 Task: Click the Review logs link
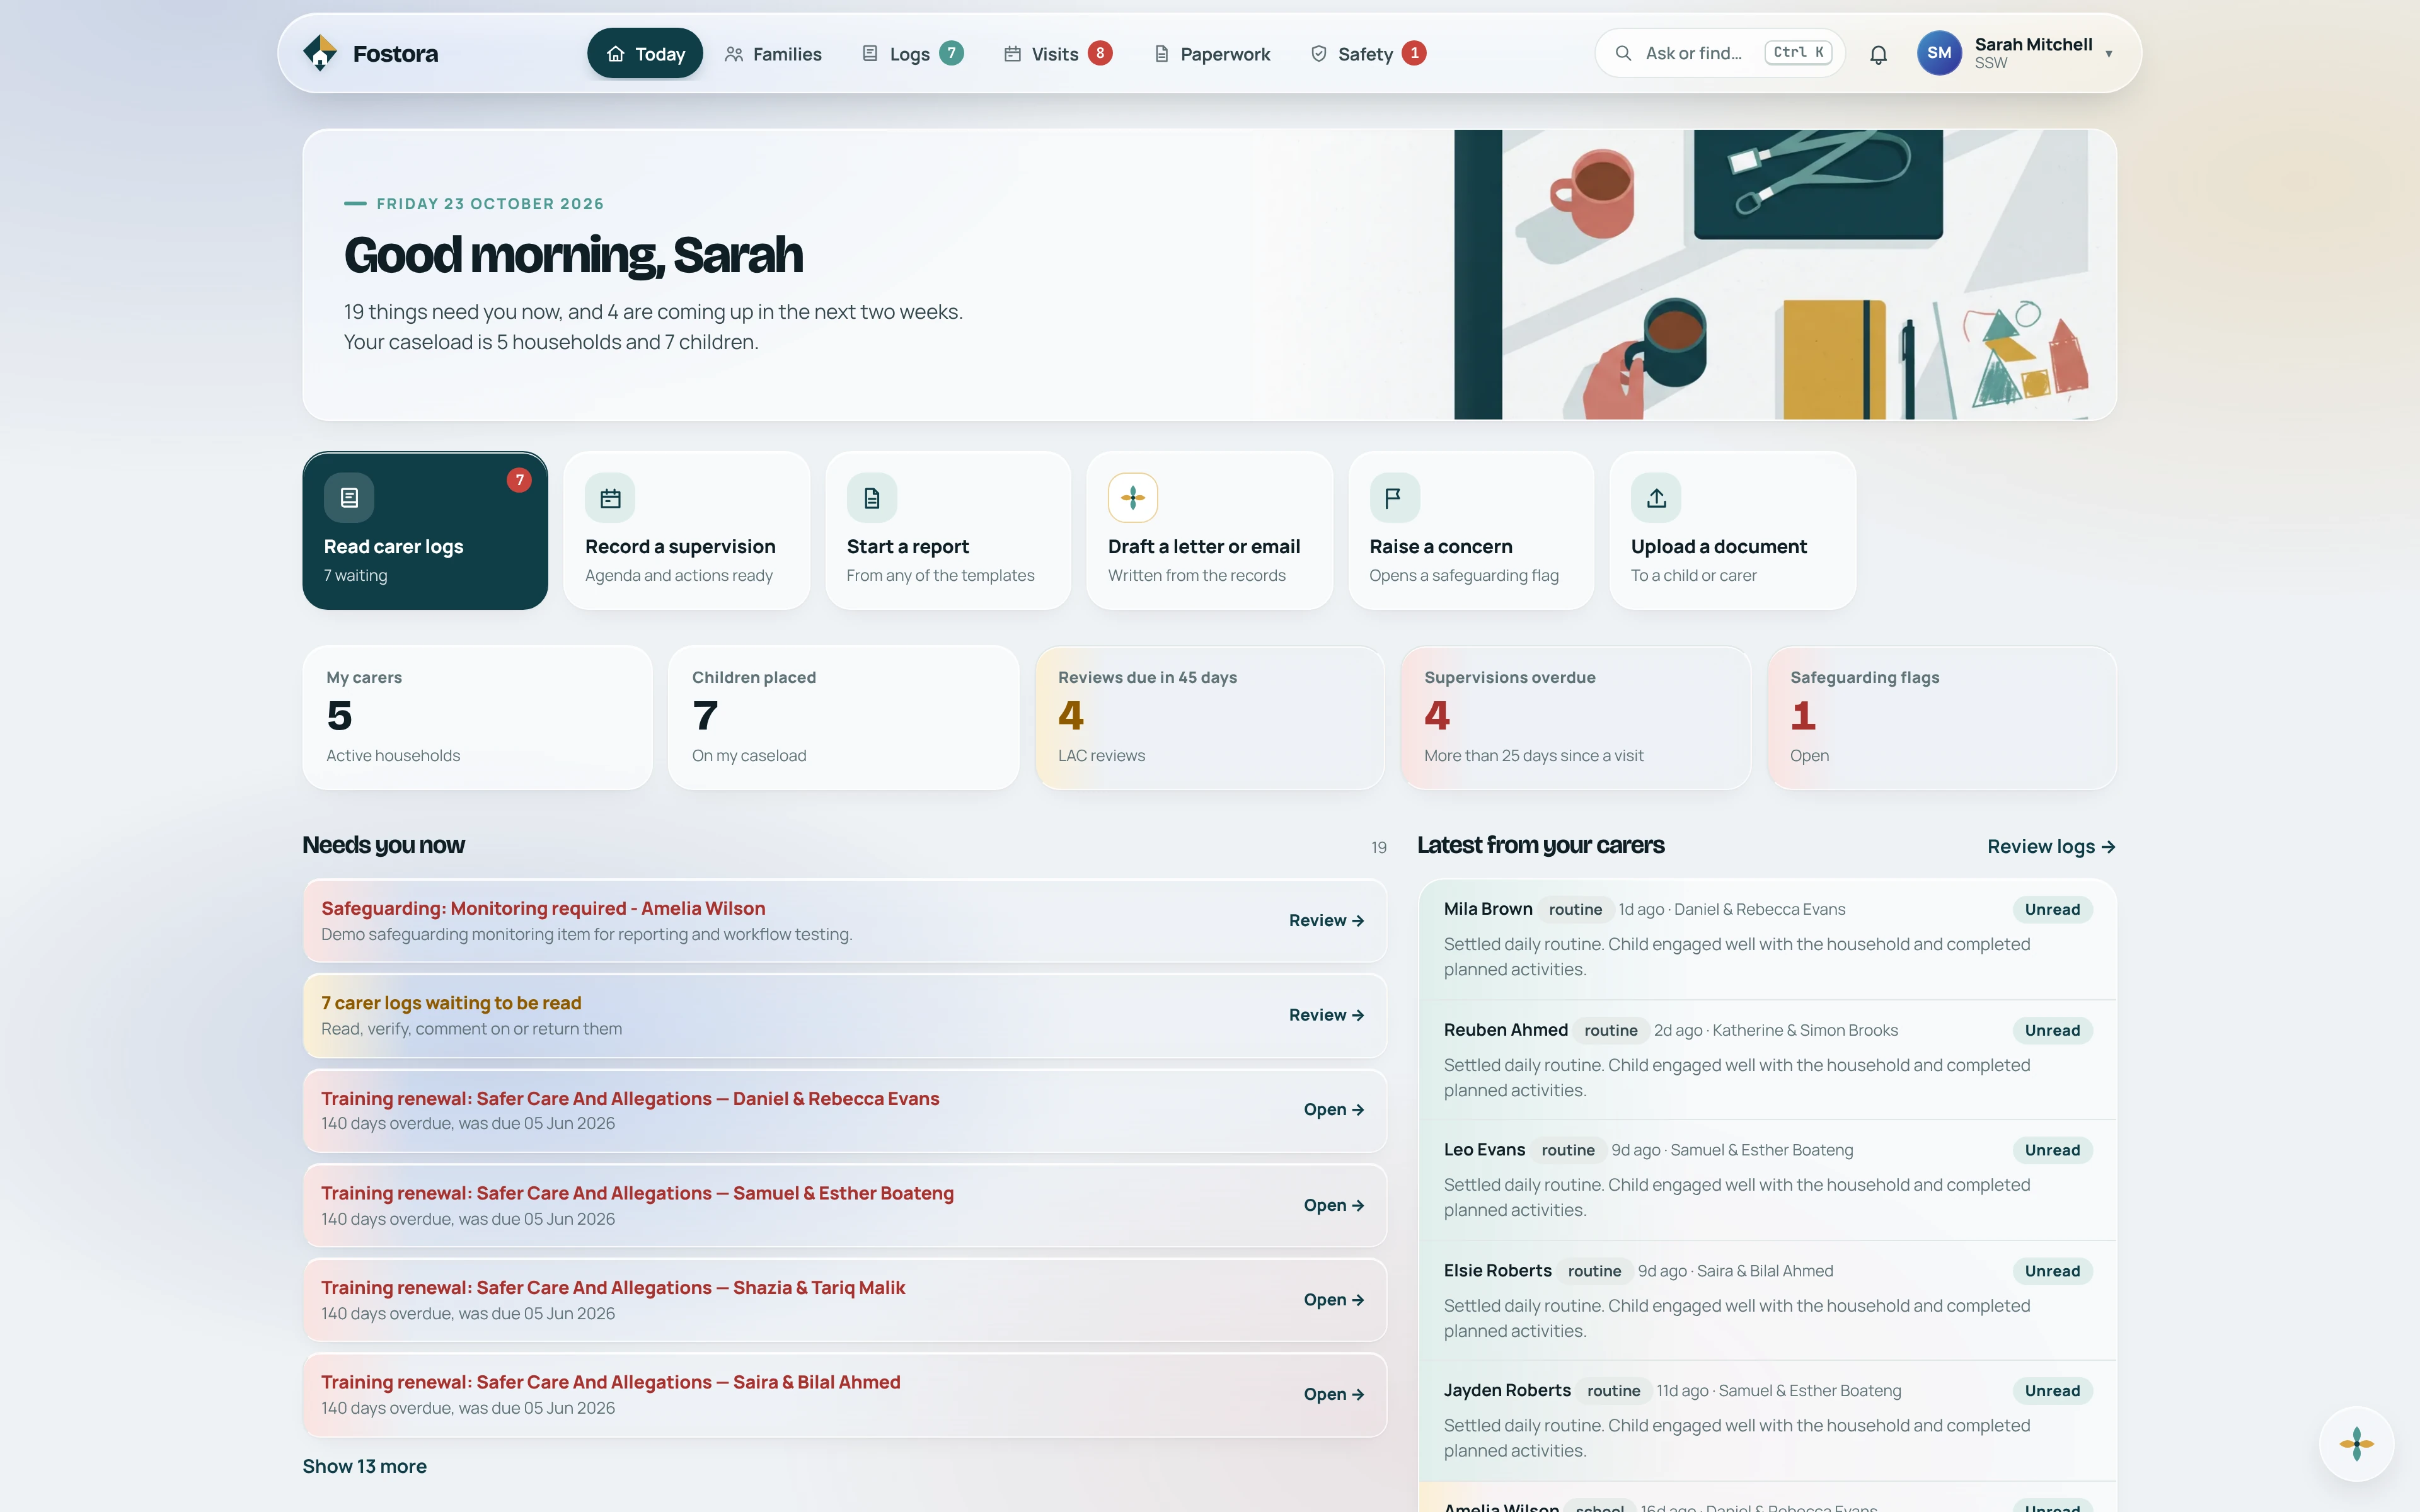[2051, 846]
